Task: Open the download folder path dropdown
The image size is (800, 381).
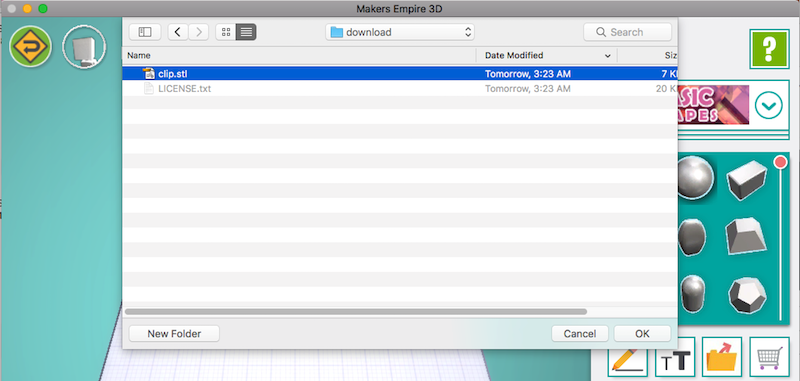Action: (400, 32)
